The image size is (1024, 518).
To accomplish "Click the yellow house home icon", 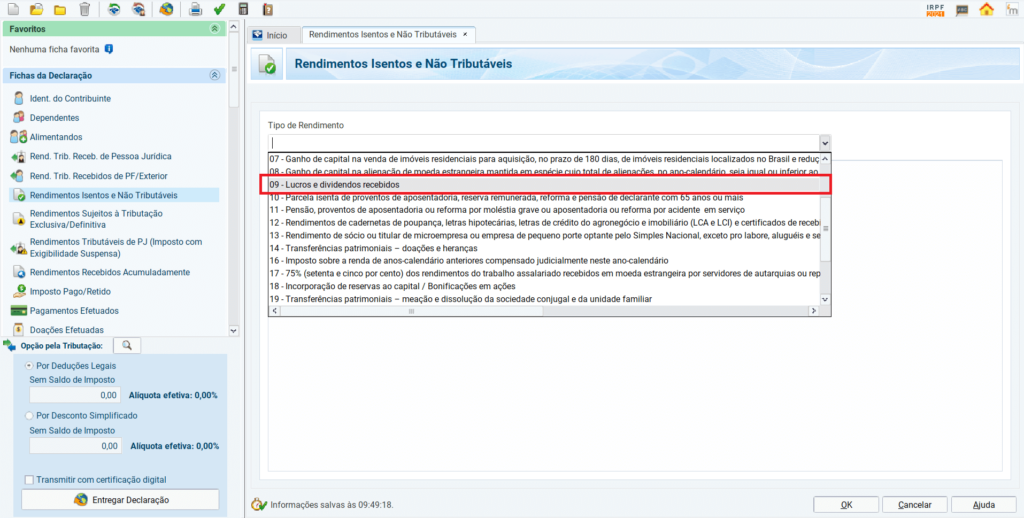I will pos(986,9).
